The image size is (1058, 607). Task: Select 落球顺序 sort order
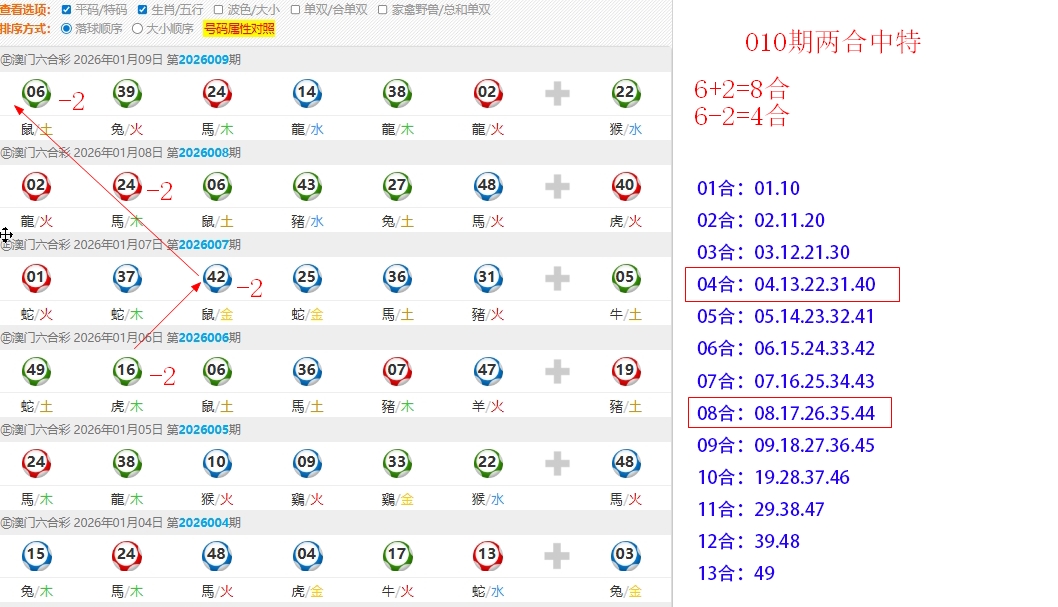67,29
